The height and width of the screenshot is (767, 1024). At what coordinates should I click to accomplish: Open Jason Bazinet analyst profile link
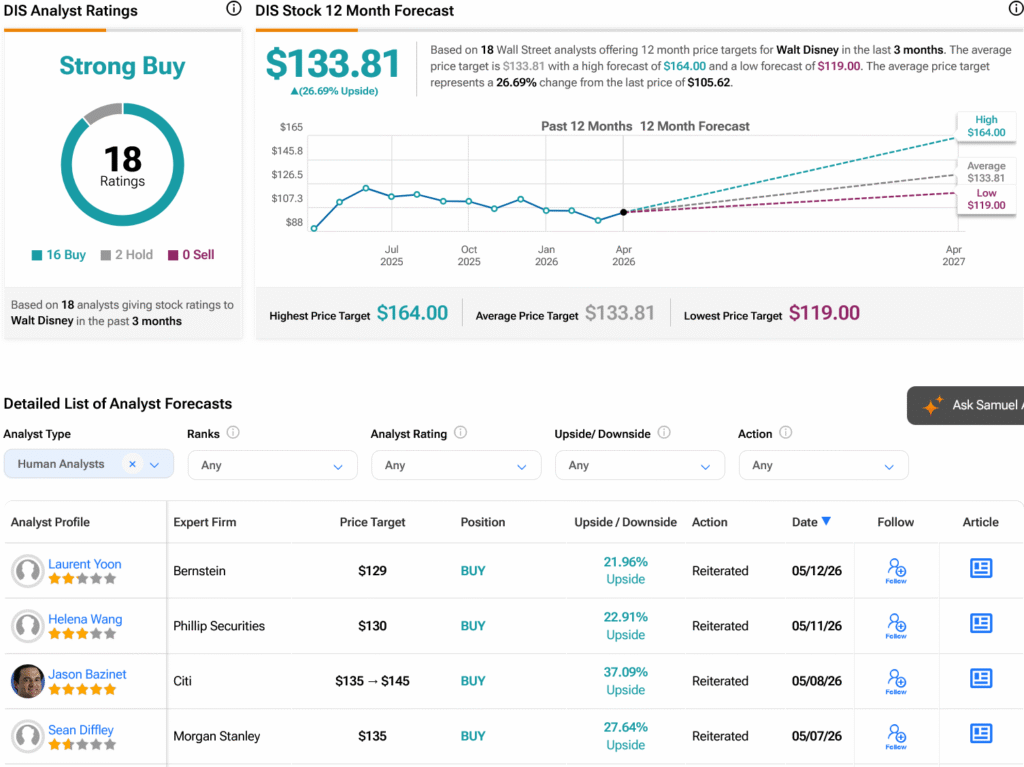tap(87, 674)
